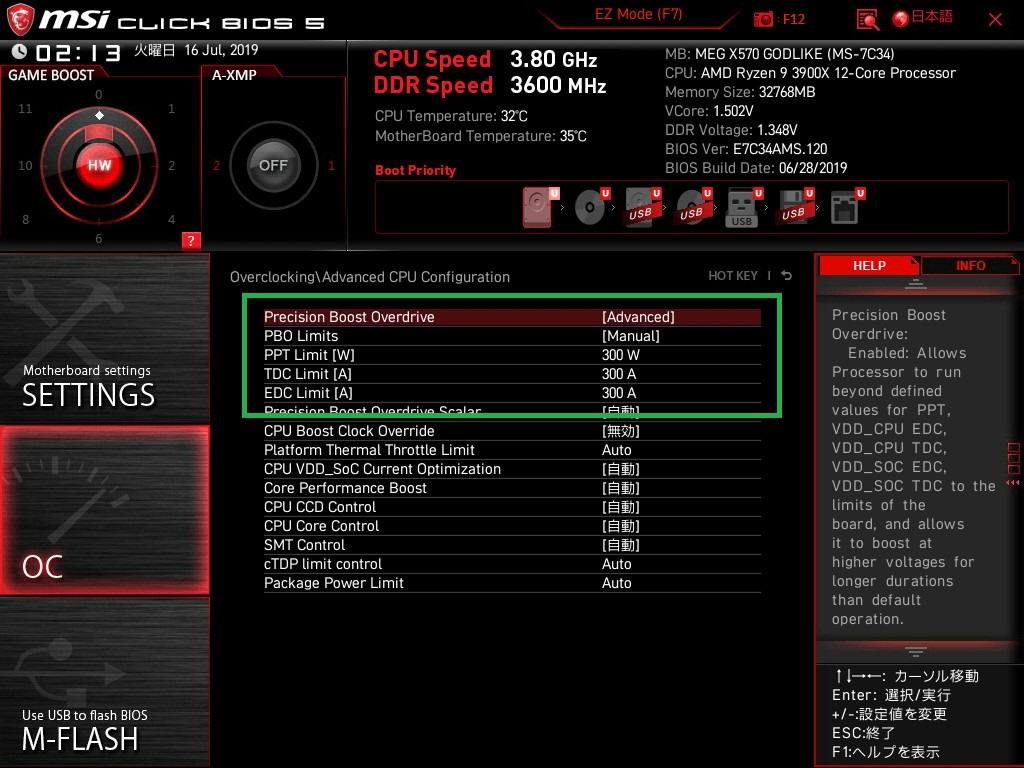1024x768 pixels.
Task: Select A-XMP profile 1
Action: tap(331, 166)
